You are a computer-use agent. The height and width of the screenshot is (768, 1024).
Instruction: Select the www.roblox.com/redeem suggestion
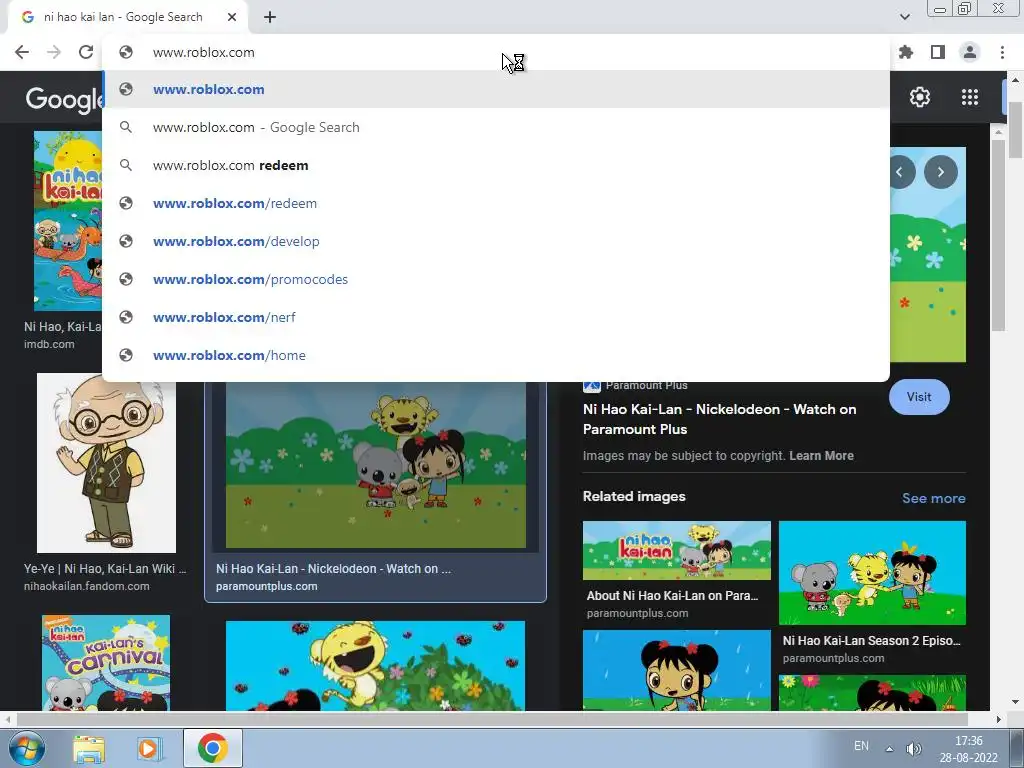click(496, 203)
